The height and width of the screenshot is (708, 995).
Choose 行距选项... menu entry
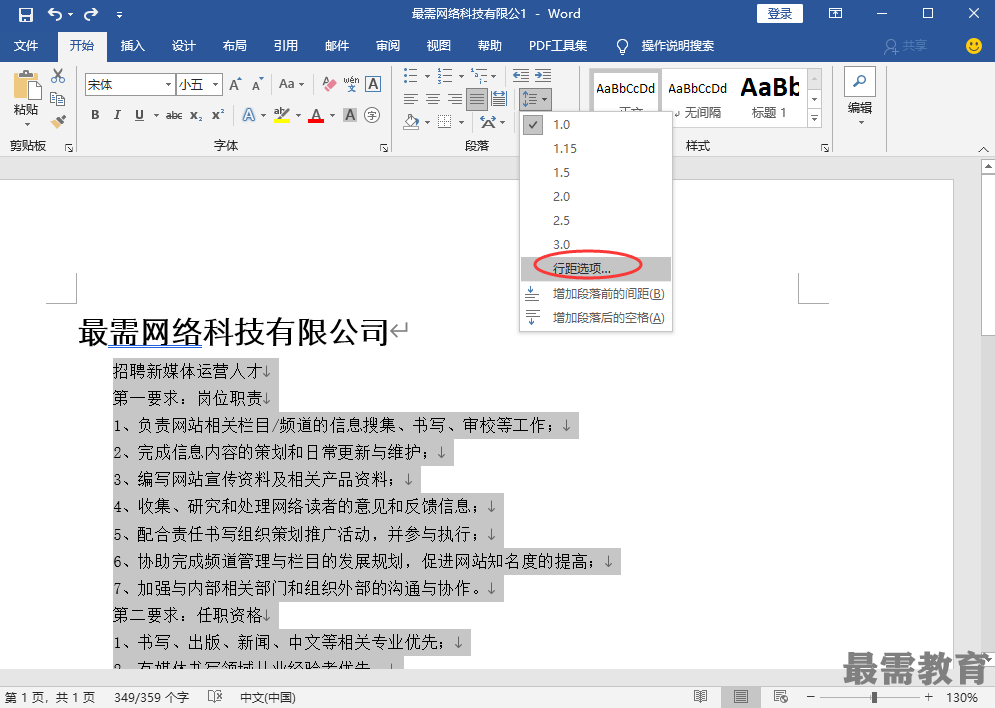(x=595, y=269)
